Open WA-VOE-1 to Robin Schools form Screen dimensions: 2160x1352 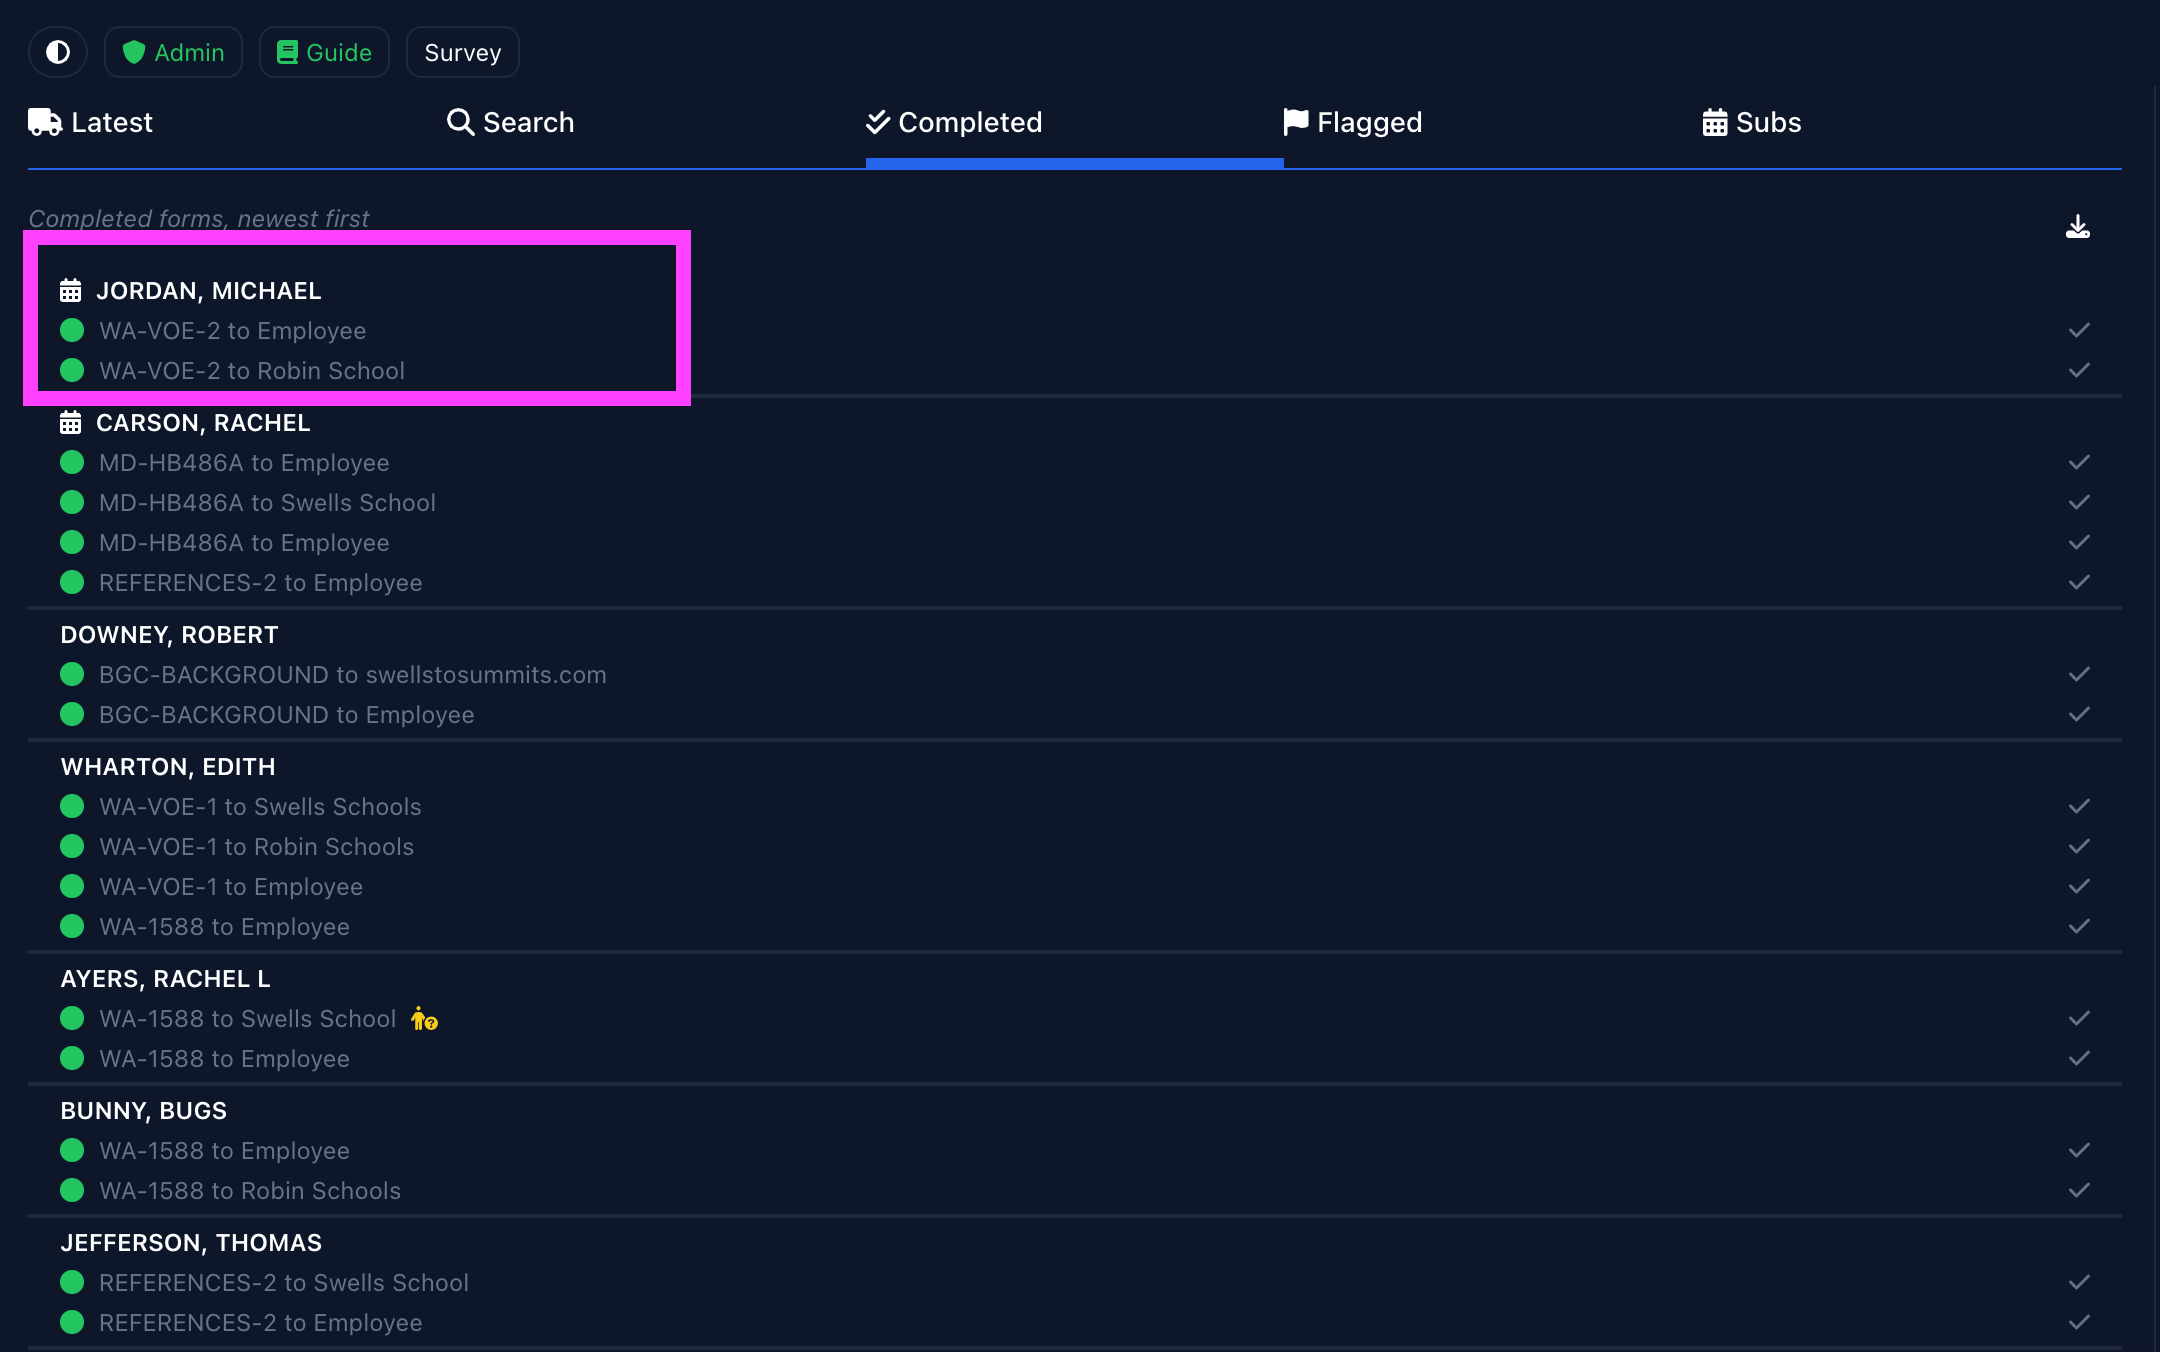click(256, 847)
